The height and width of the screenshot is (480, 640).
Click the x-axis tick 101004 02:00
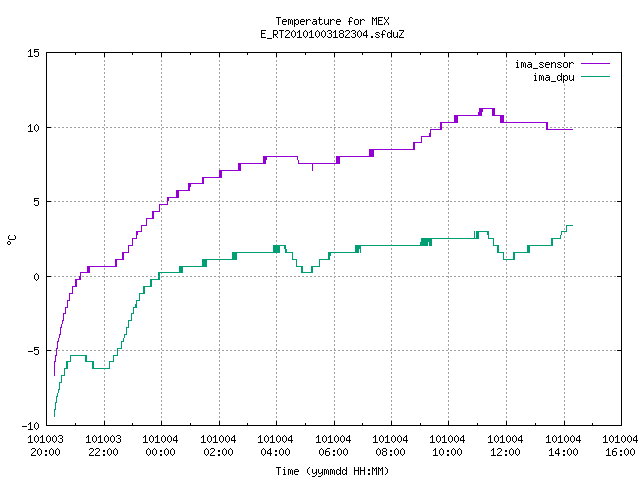coord(218,446)
